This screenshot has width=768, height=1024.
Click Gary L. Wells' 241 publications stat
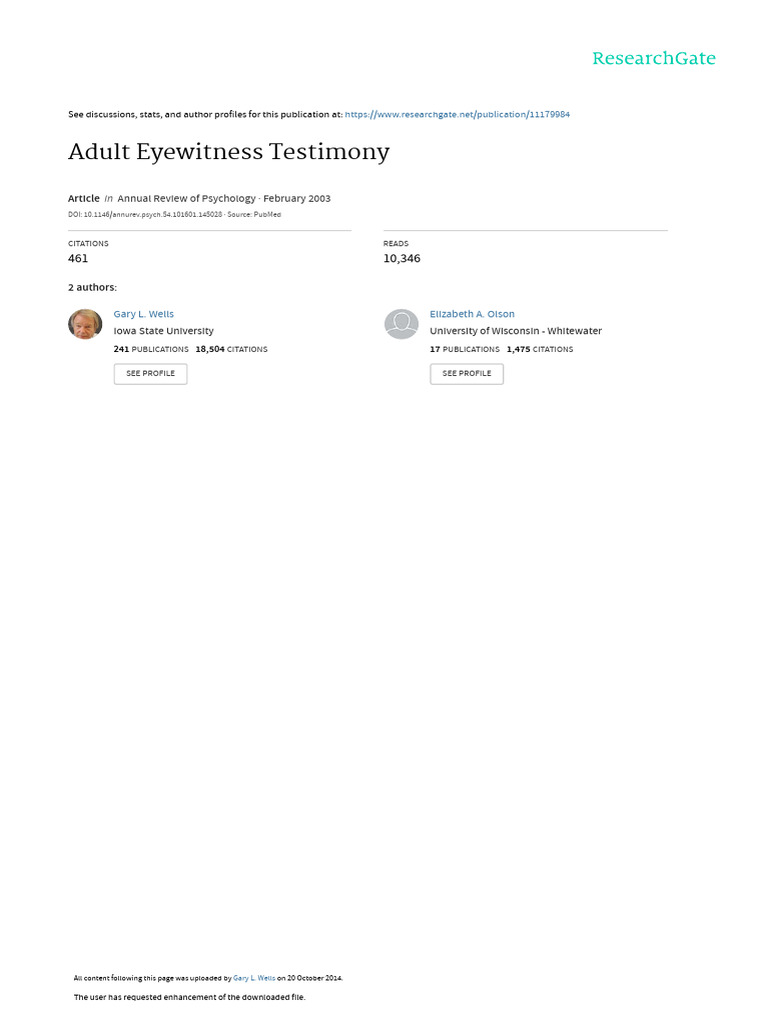tap(151, 349)
